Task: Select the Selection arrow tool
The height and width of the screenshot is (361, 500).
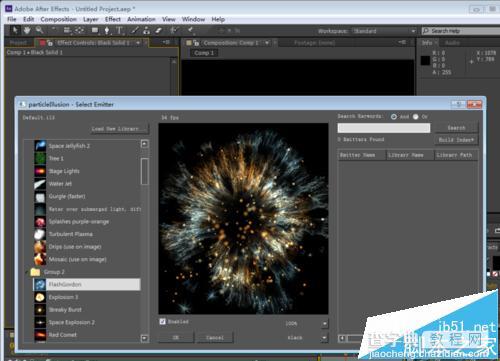Action: click(15, 30)
